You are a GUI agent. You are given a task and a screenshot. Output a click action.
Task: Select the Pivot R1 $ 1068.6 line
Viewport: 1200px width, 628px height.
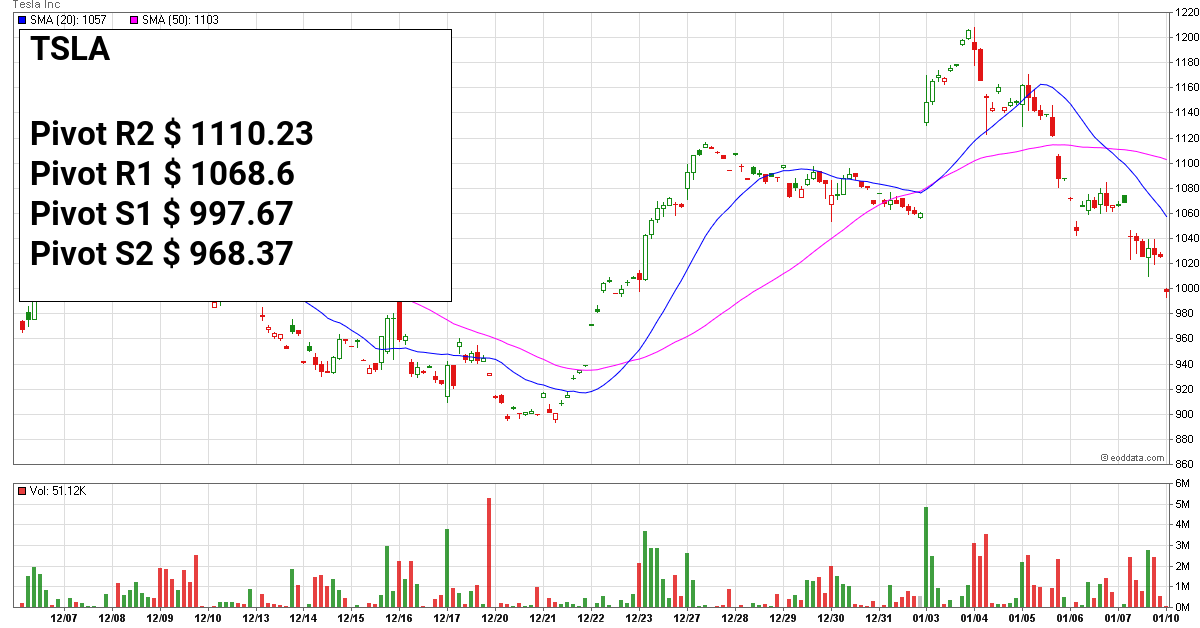pos(163,173)
